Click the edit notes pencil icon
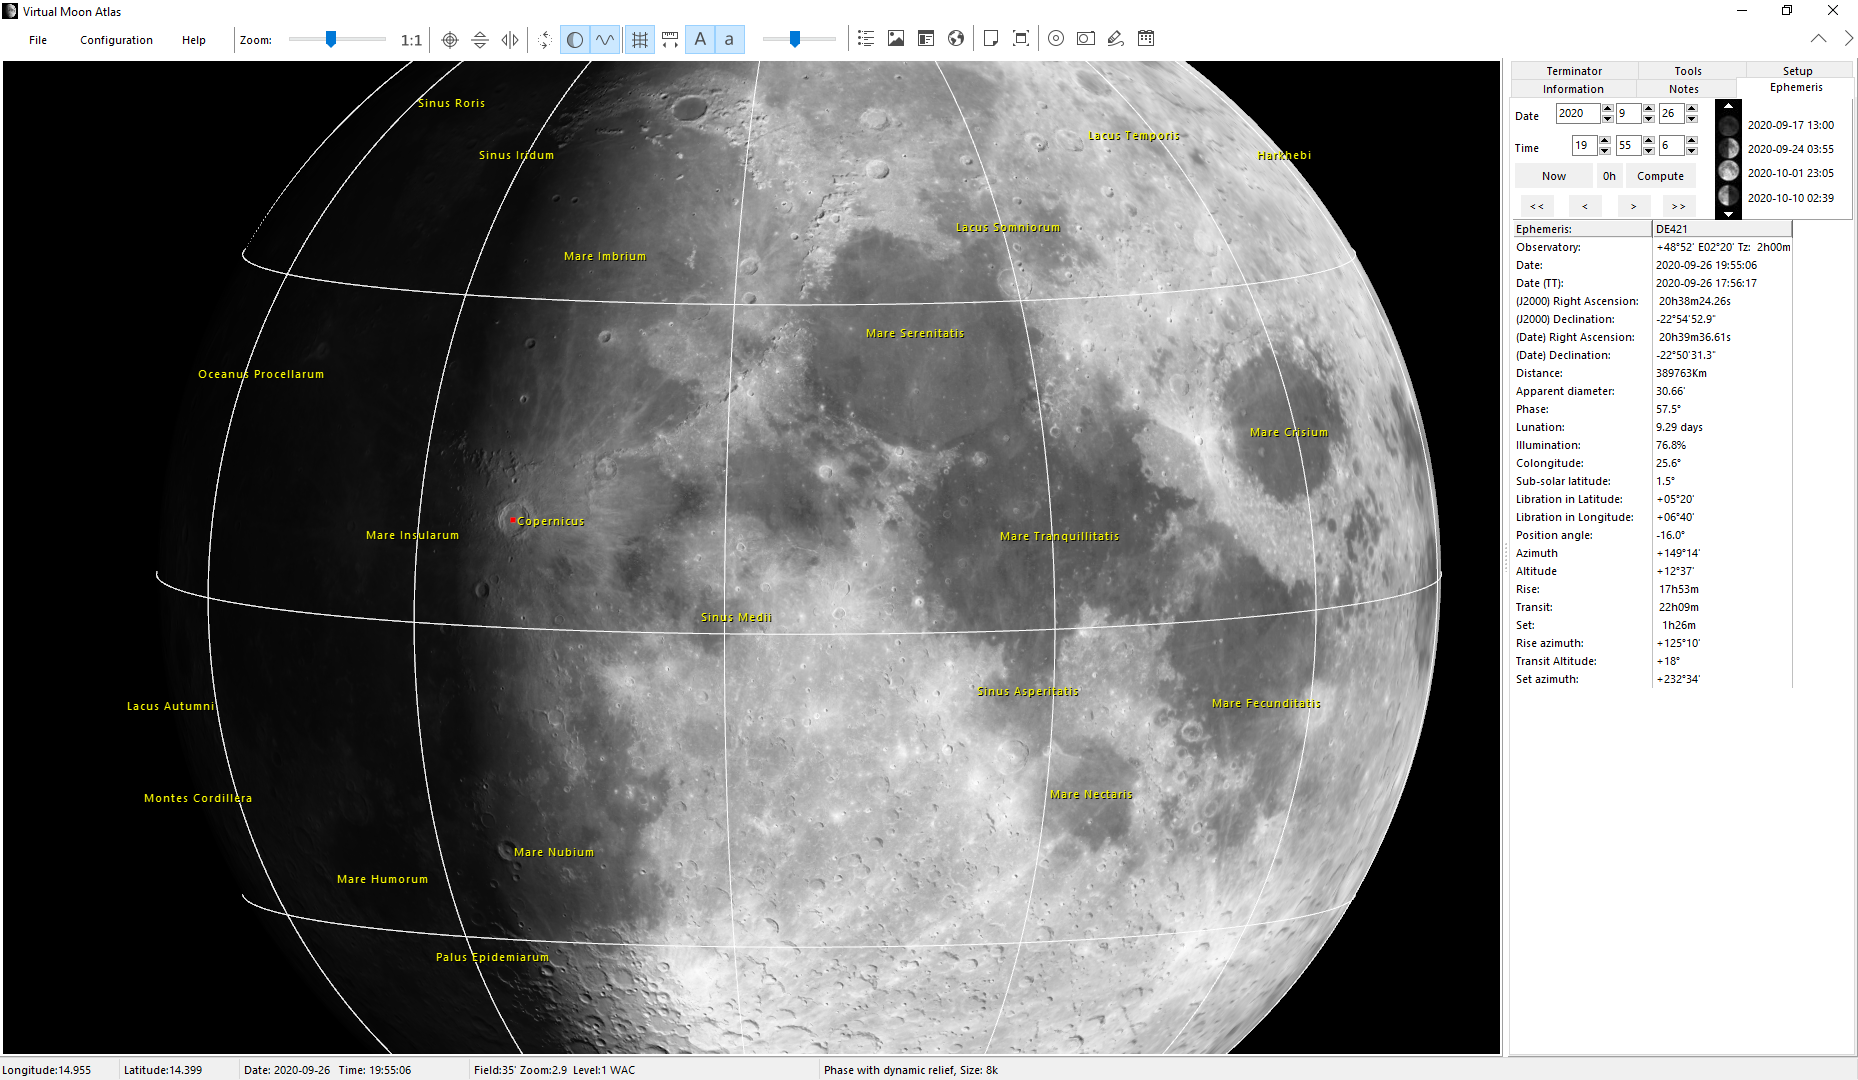The width and height of the screenshot is (1858, 1080). (1116, 39)
